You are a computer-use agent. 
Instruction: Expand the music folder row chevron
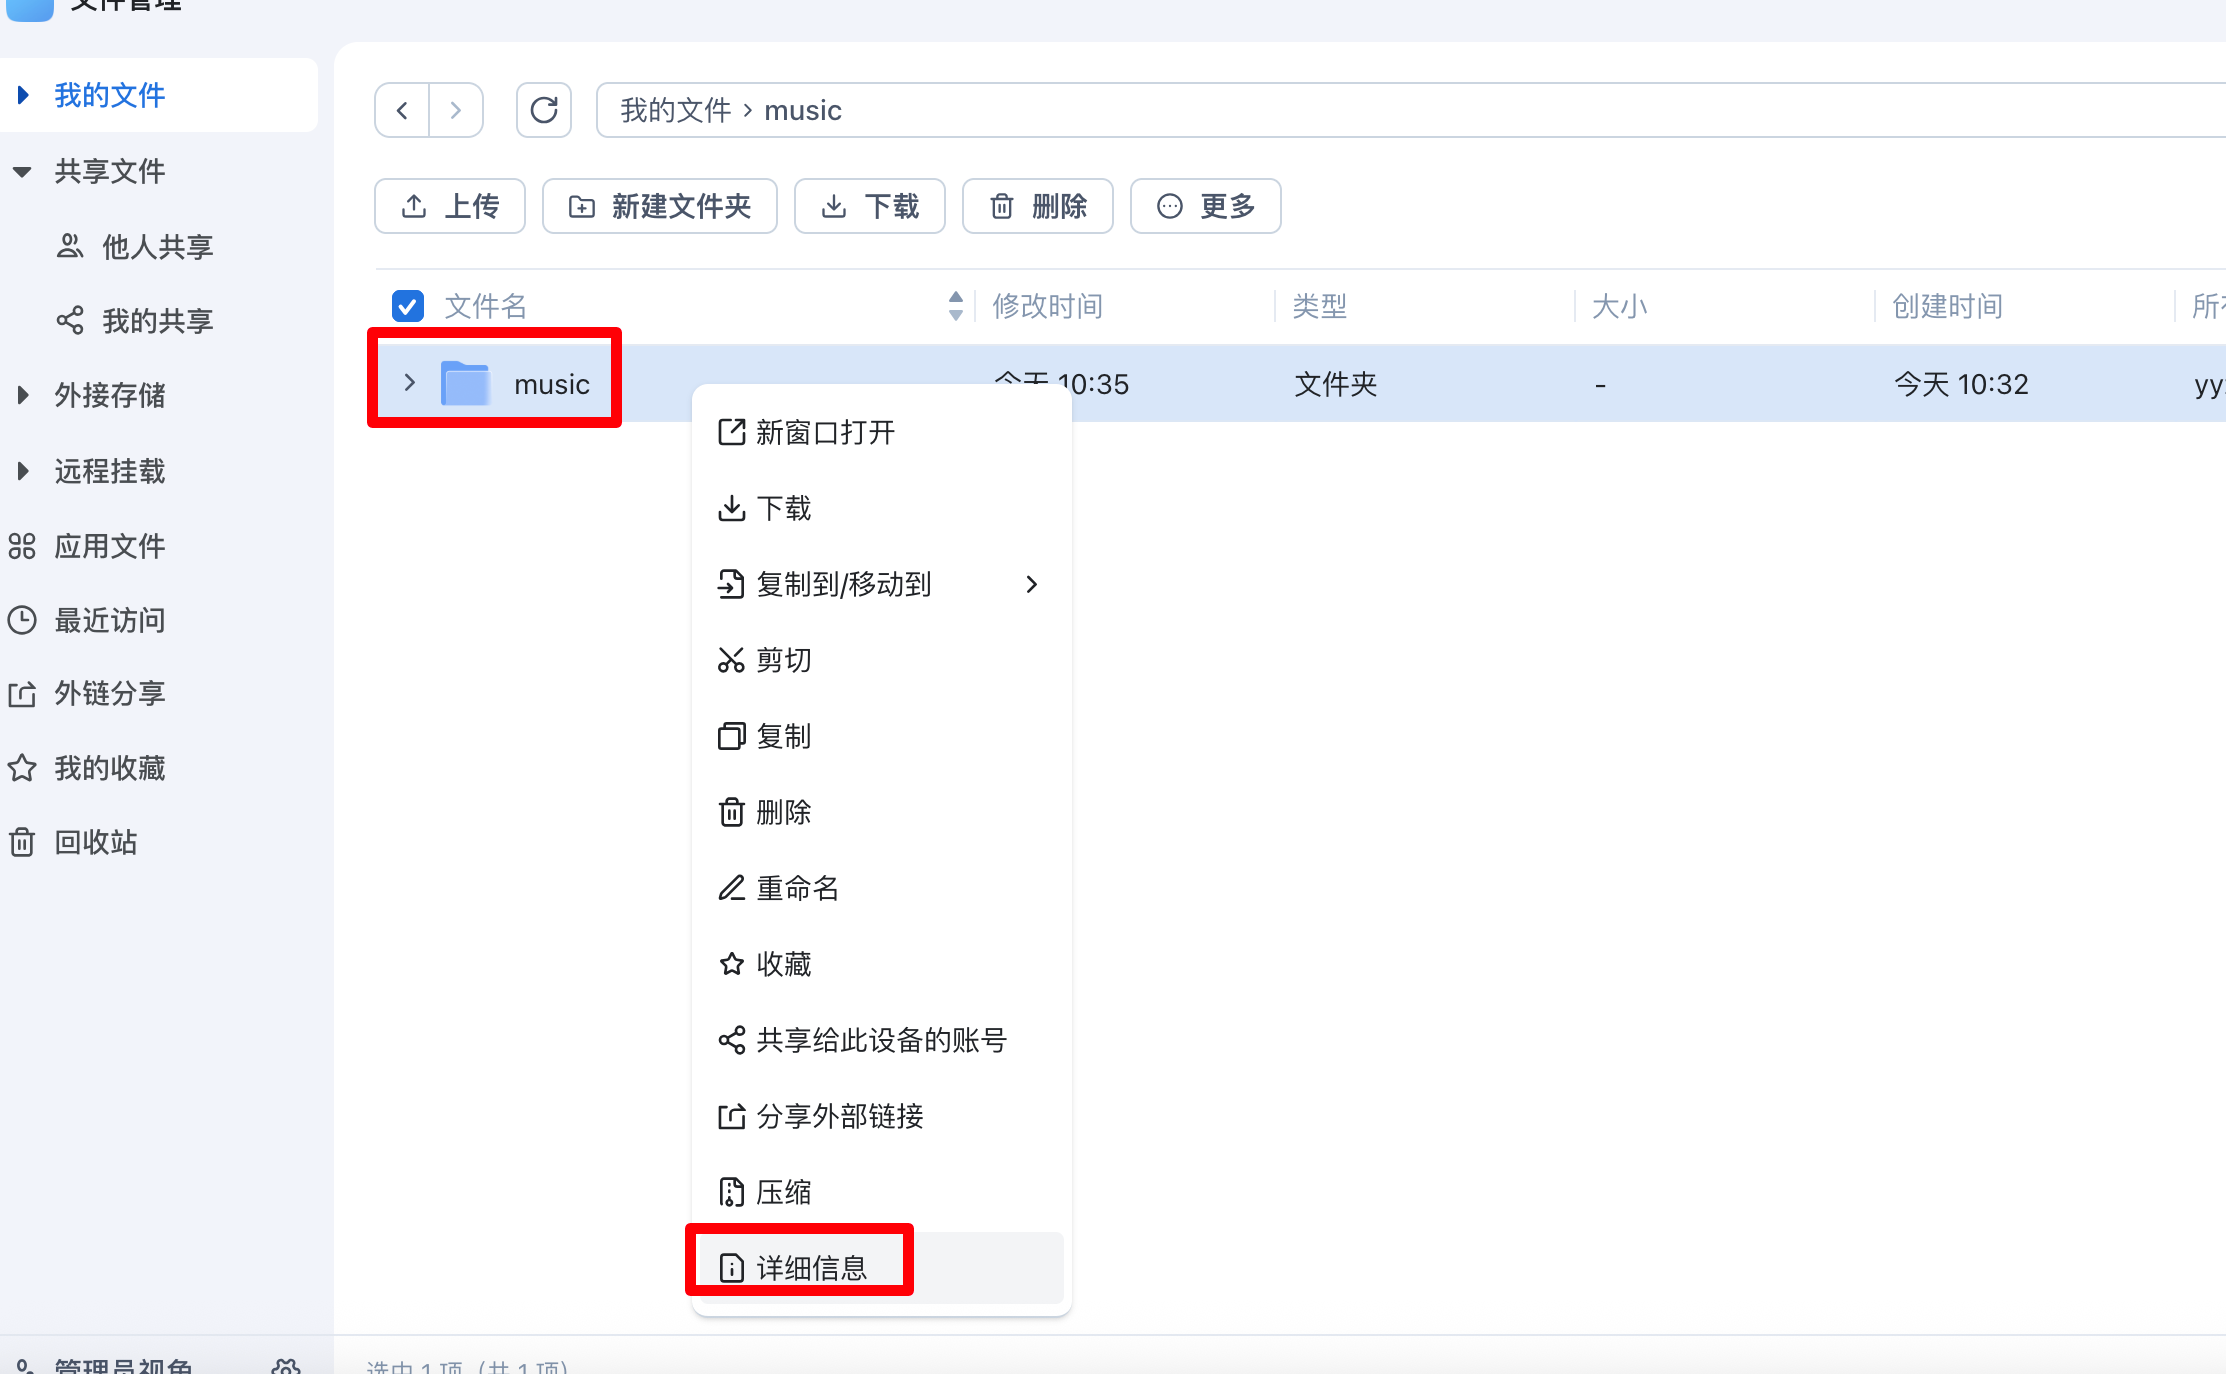pos(409,383)
